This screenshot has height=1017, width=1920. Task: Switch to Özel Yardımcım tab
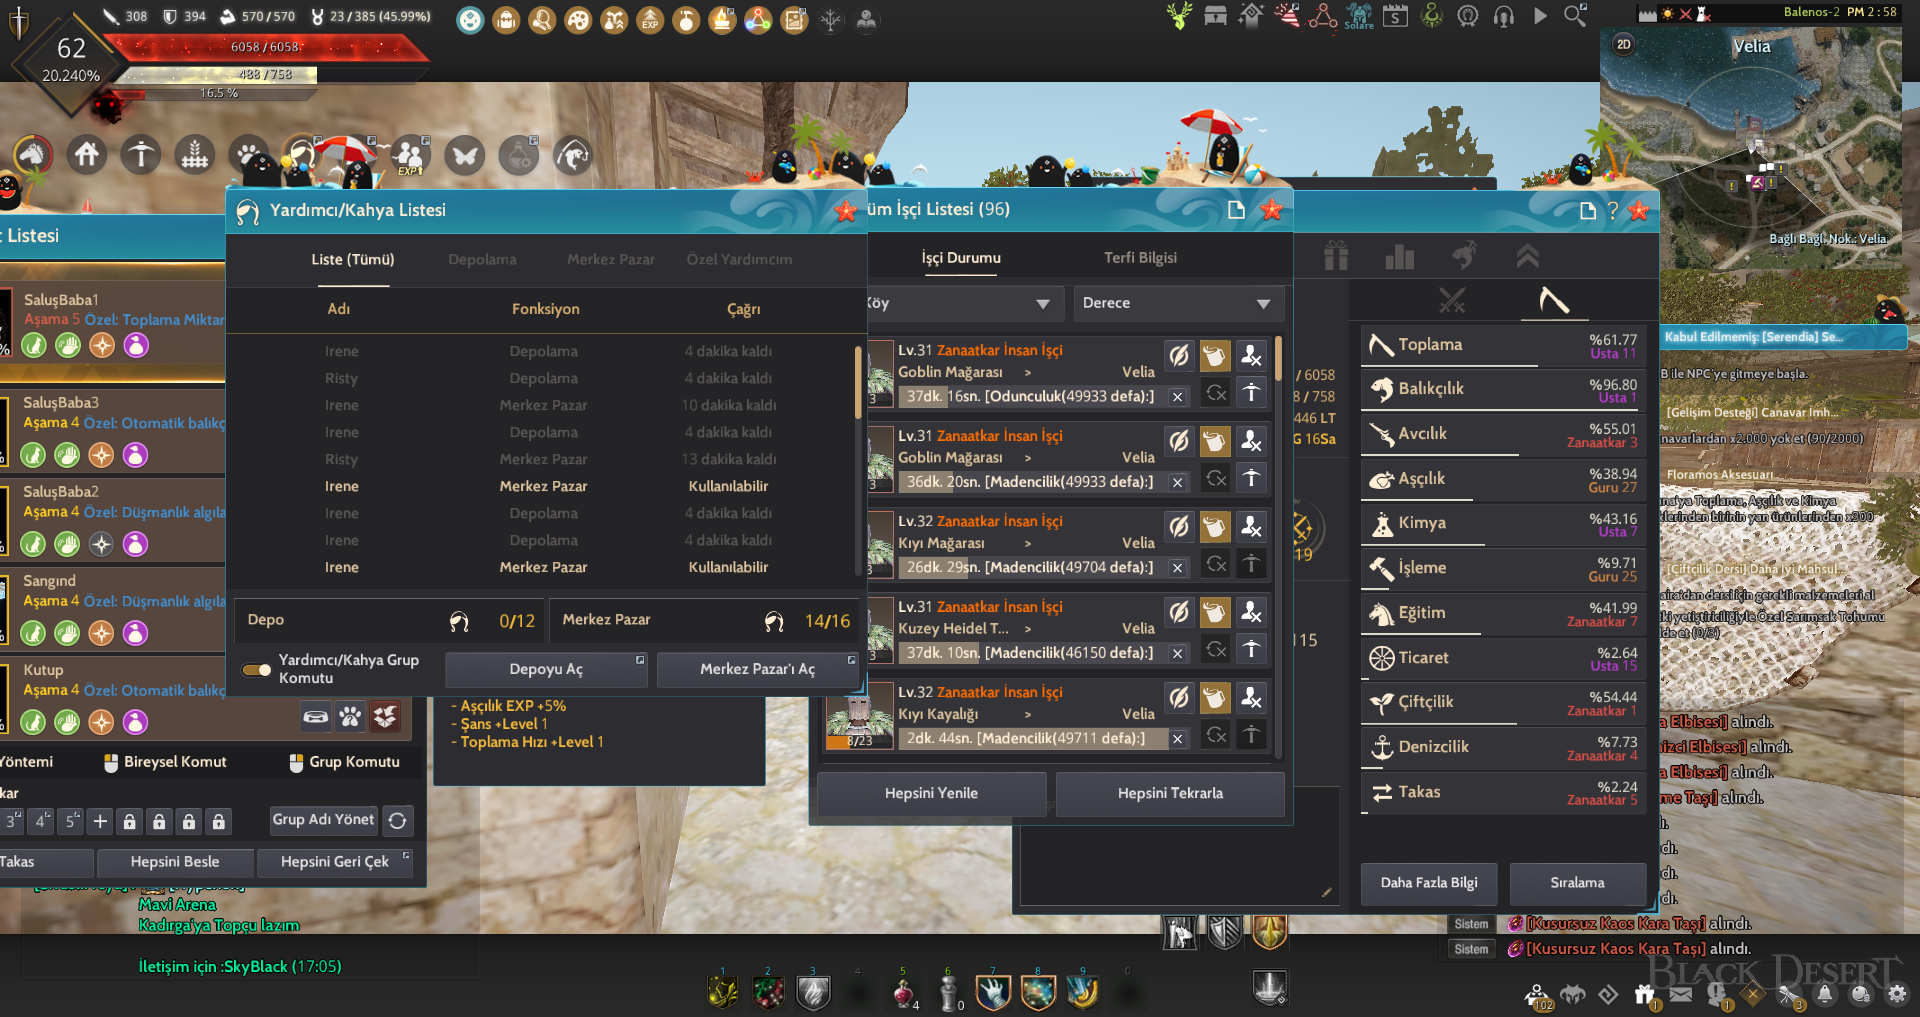coord(739,259)
